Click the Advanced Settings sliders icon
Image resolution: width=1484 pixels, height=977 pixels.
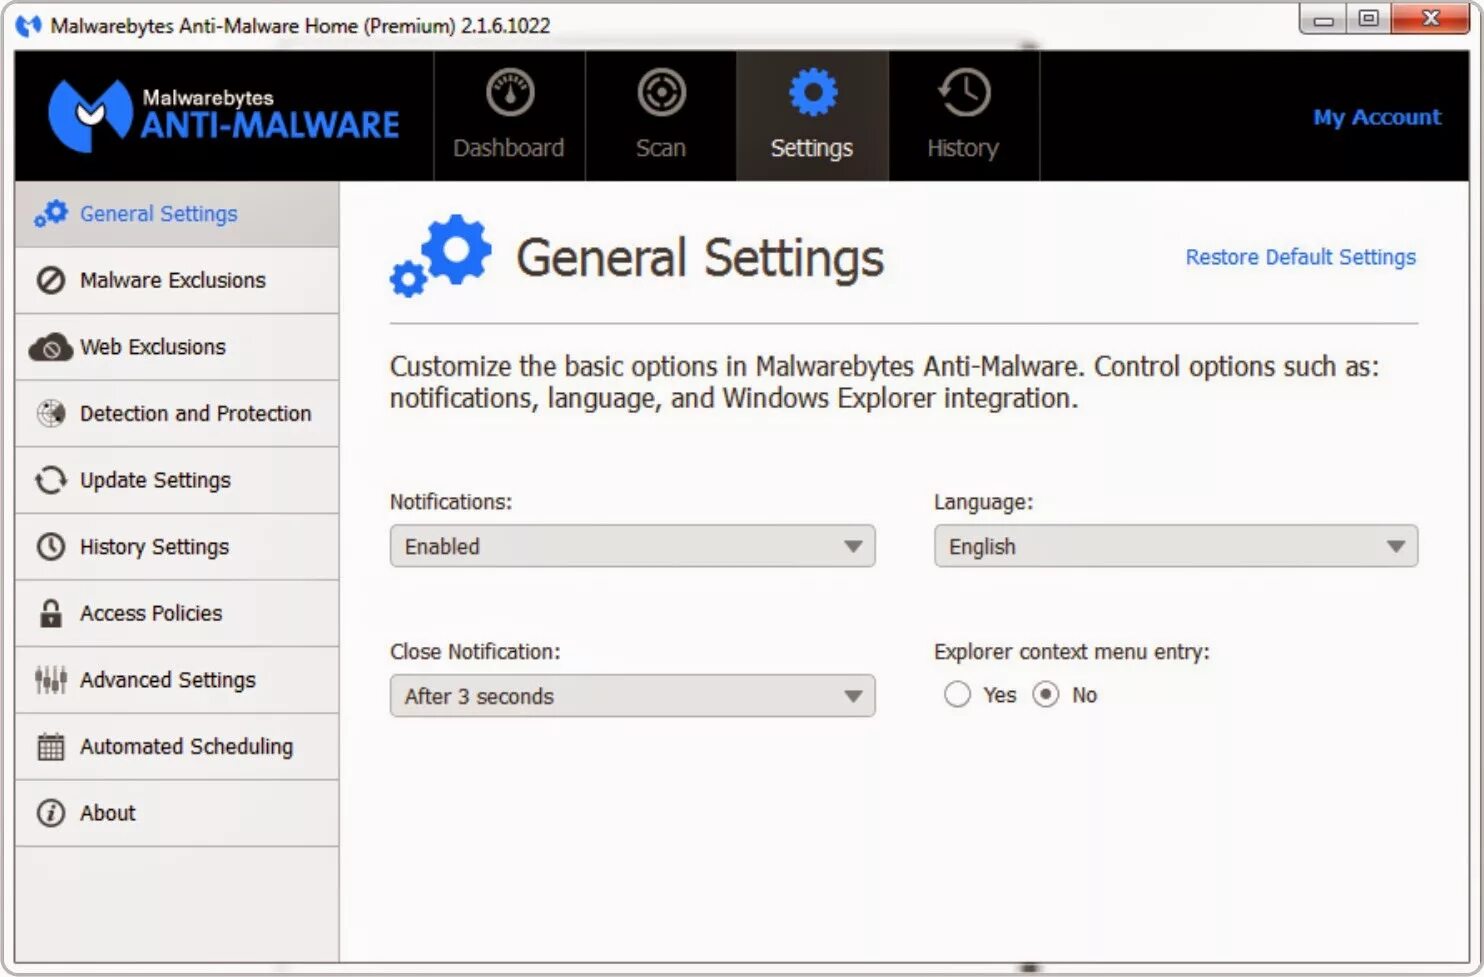coord(51,680)
